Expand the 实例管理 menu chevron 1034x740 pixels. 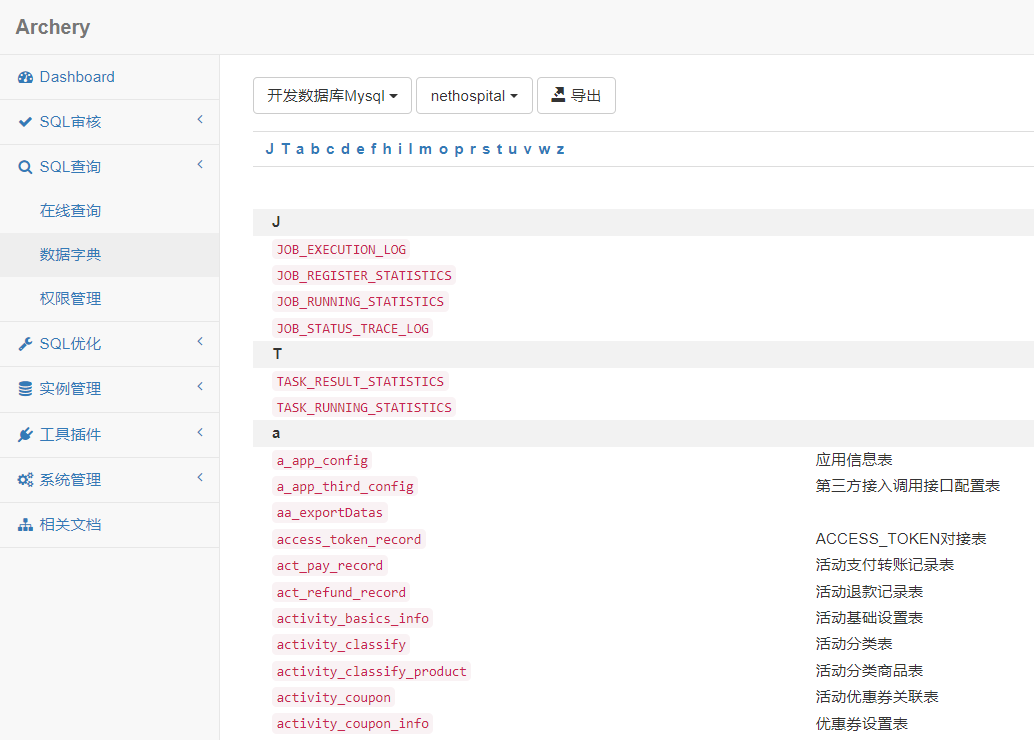(x=200, y=387)
